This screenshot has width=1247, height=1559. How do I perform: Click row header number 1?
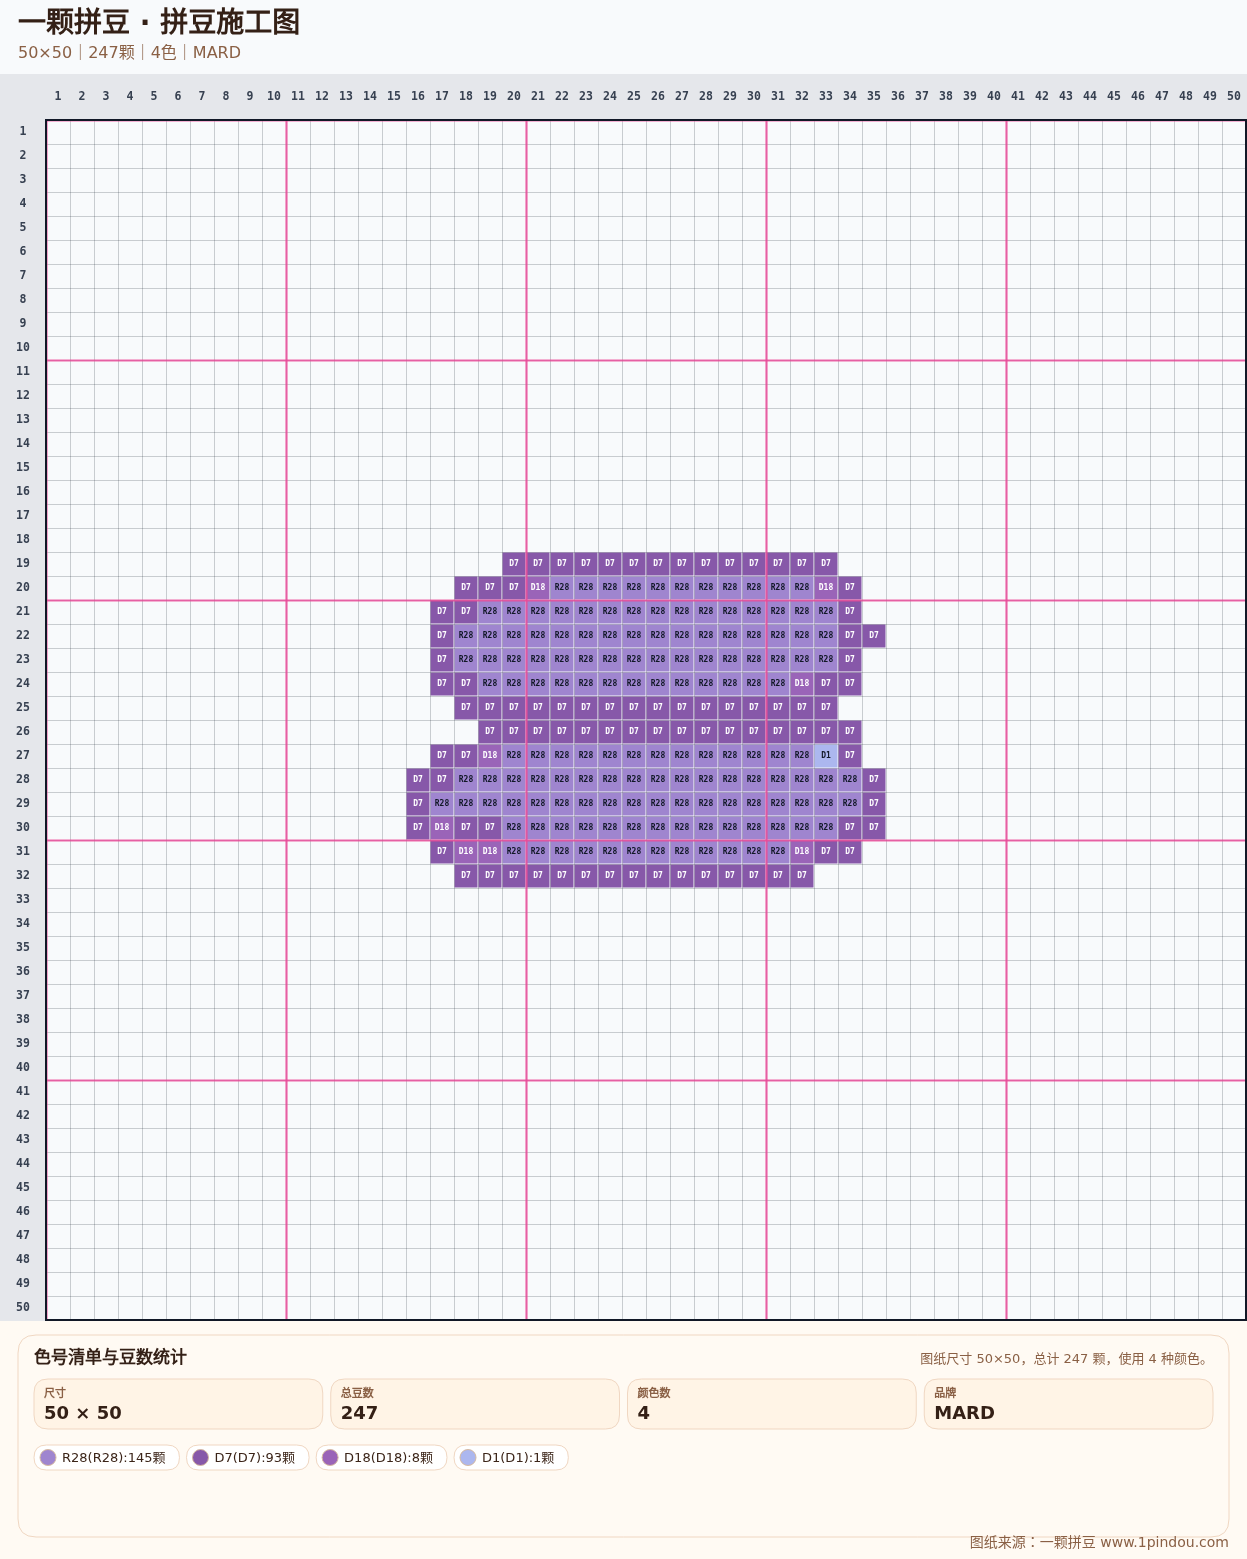point(23,131)
